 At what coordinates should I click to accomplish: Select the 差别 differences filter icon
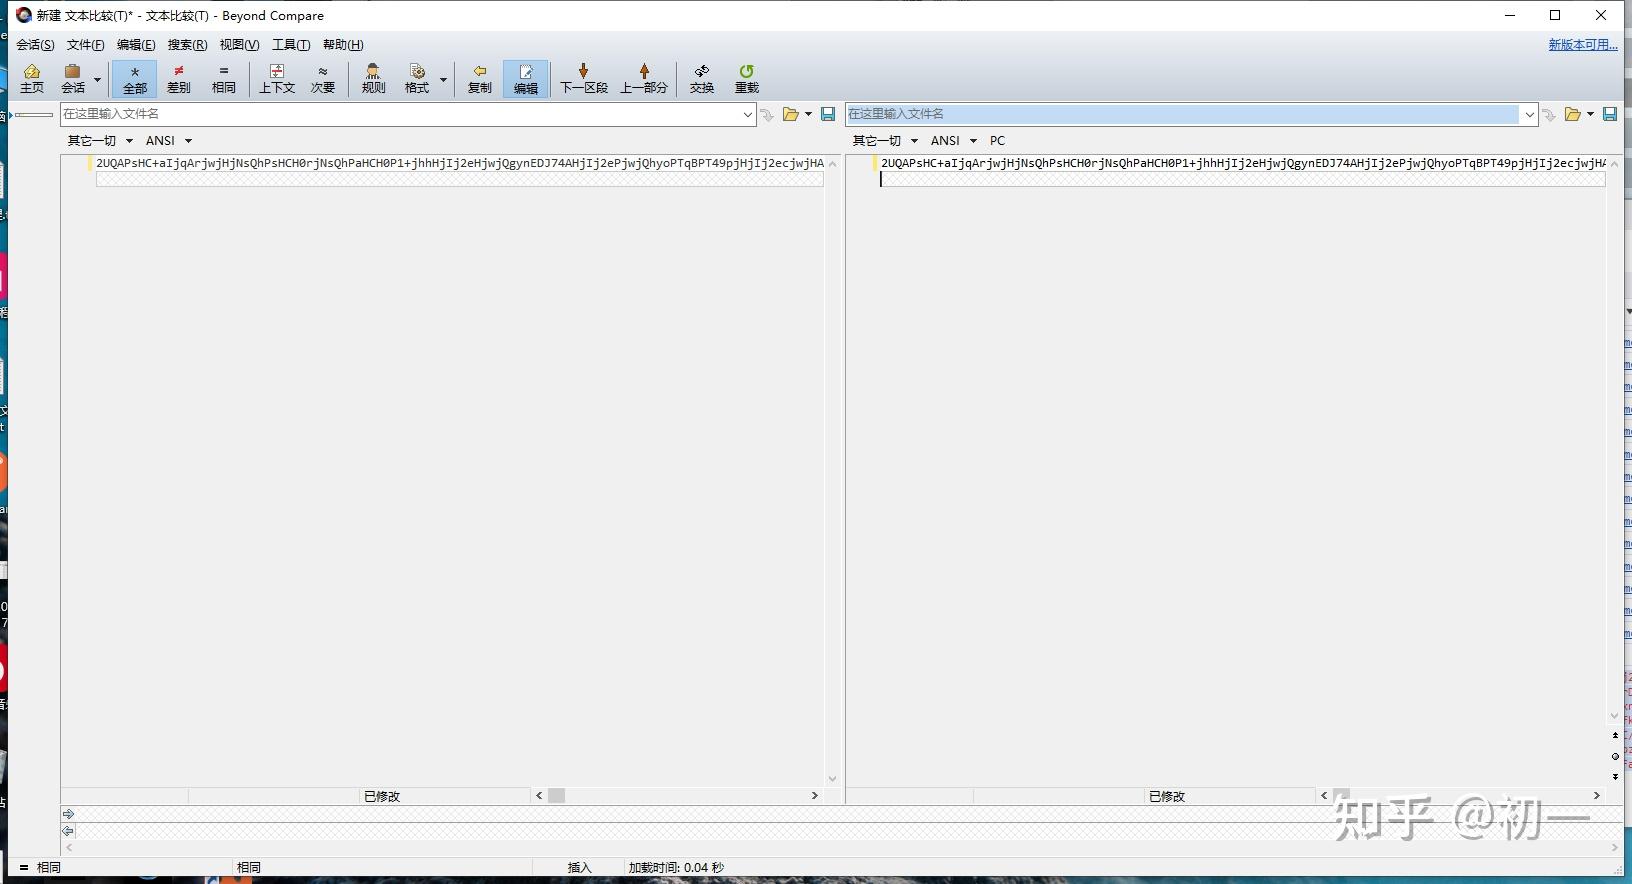(x=179, y=78)
